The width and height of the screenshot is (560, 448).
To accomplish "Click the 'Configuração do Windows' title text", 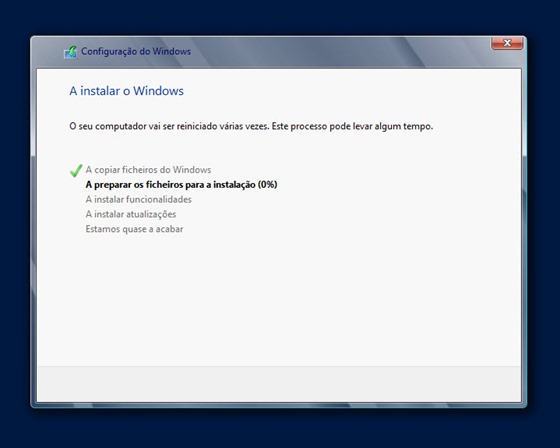I will 136,51.
